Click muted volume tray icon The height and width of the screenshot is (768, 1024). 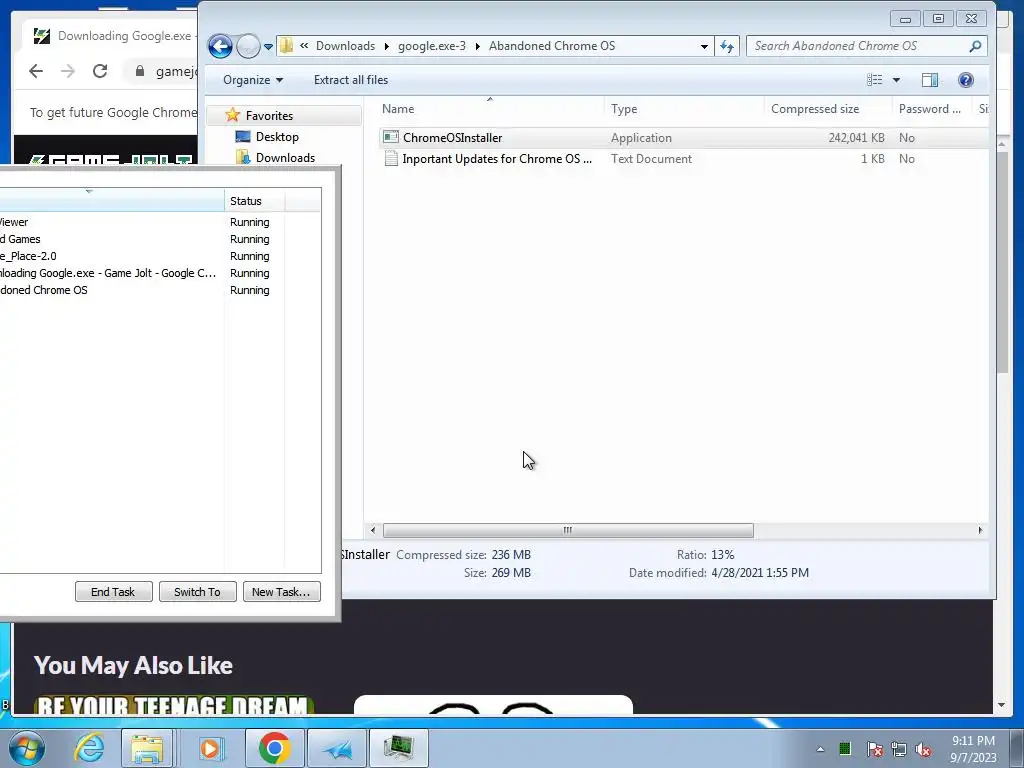click(923, 749)
